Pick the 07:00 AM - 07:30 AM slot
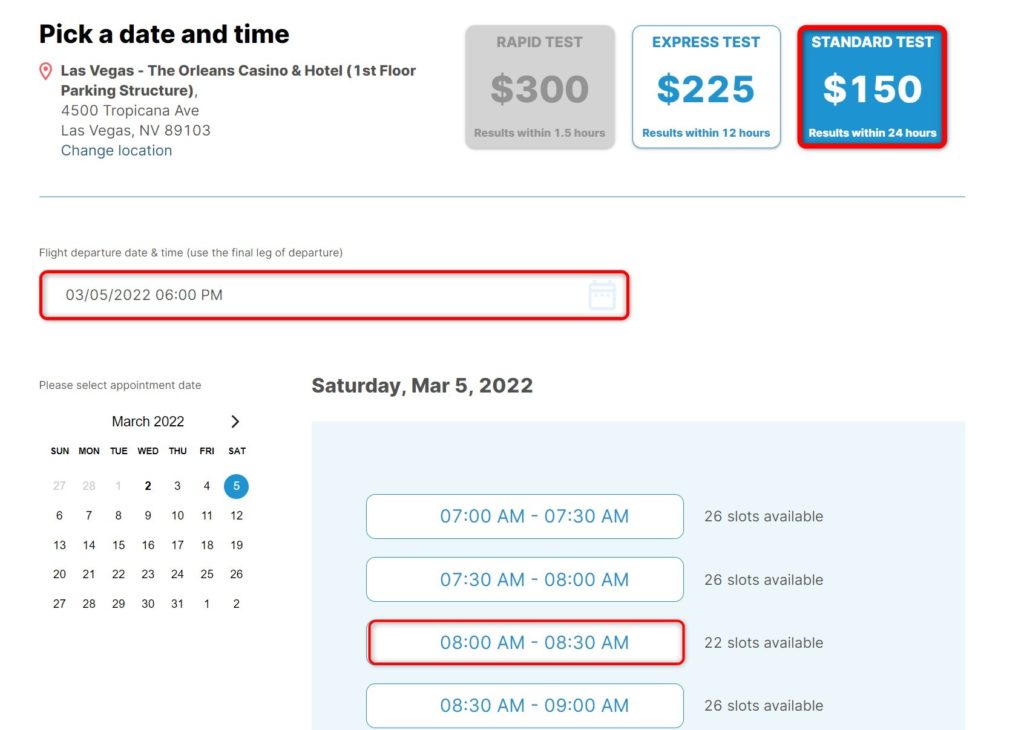Screen dimensions: 1024x730 (x=524, y=517)
